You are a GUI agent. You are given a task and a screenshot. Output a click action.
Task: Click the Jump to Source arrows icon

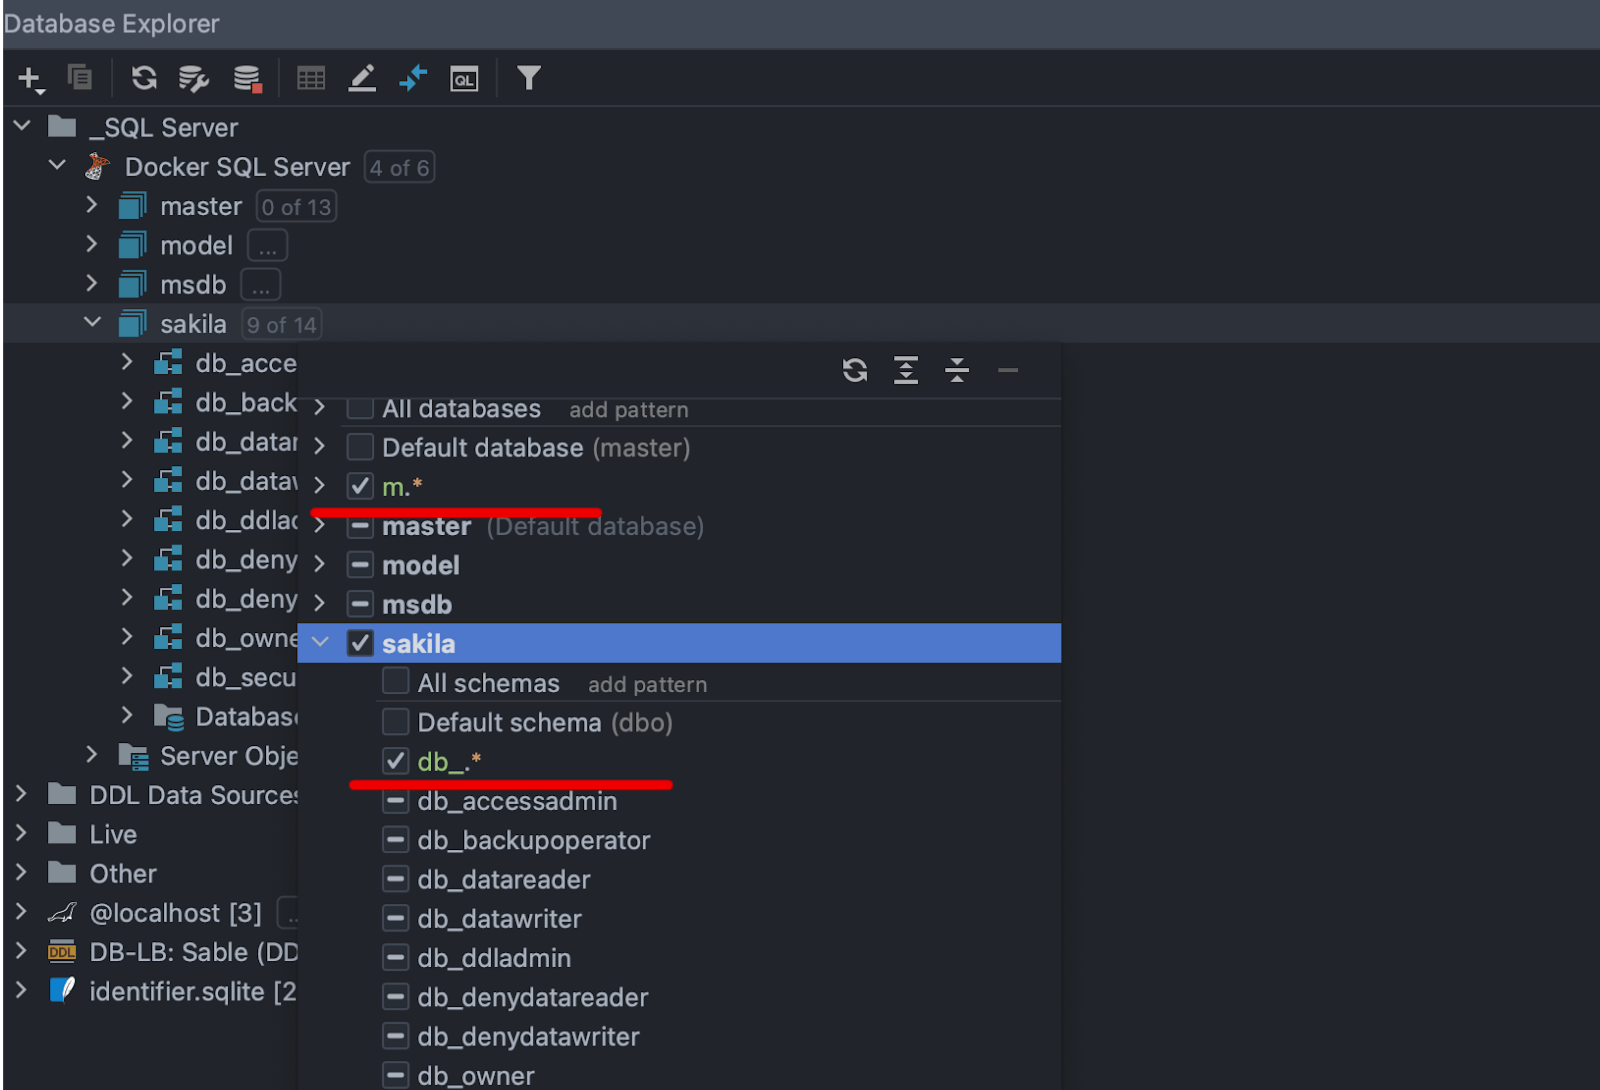pyautogui.click(x=413, y=78)
